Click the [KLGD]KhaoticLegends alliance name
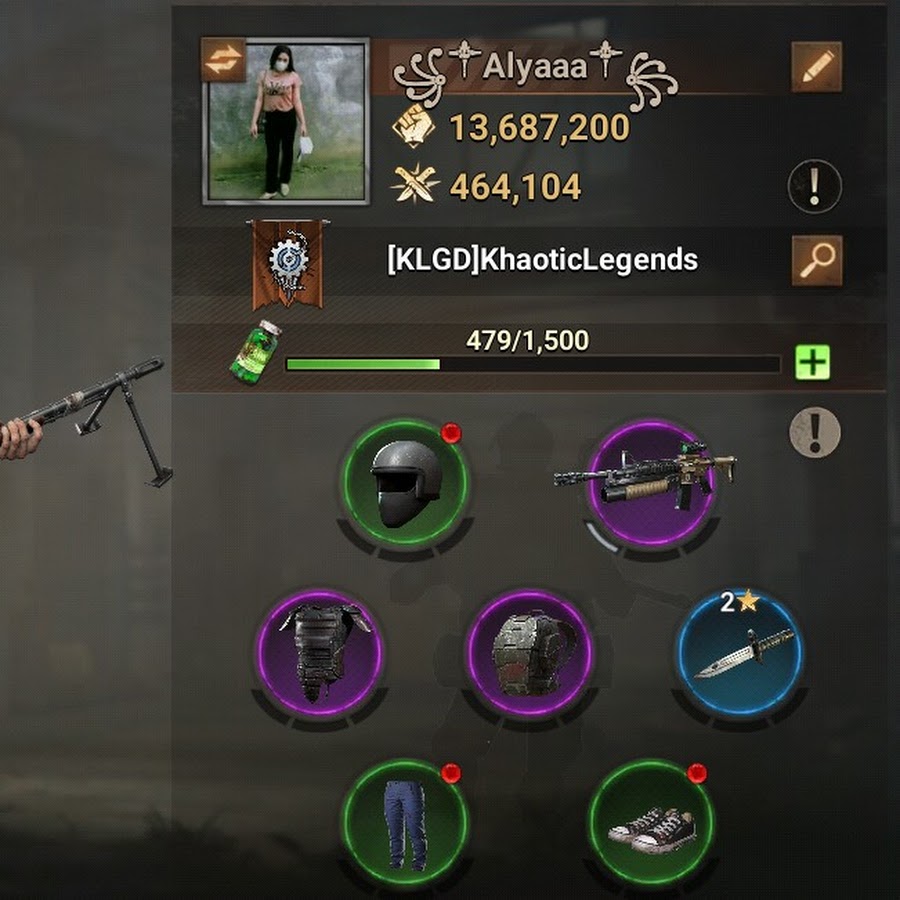The height and width of the screenshot is (900, 900). (x=542, y=259)
